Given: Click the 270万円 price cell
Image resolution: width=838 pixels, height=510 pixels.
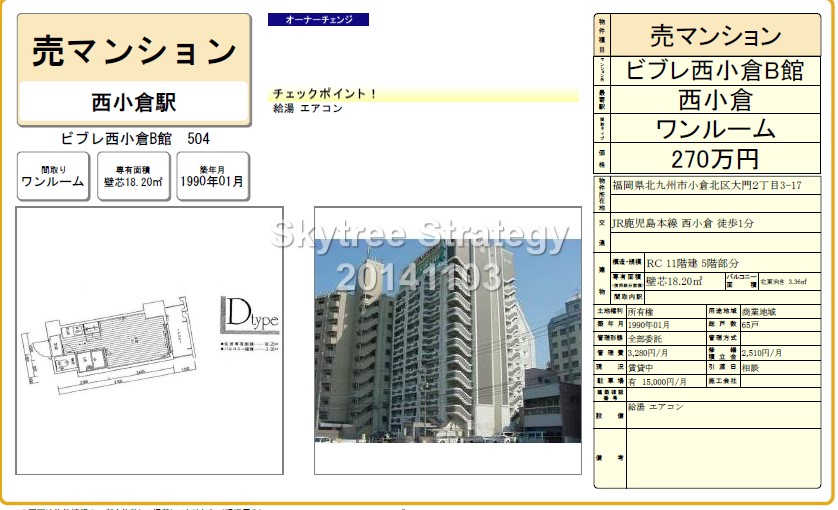Looking at the screenshot, I should [715, 159].
